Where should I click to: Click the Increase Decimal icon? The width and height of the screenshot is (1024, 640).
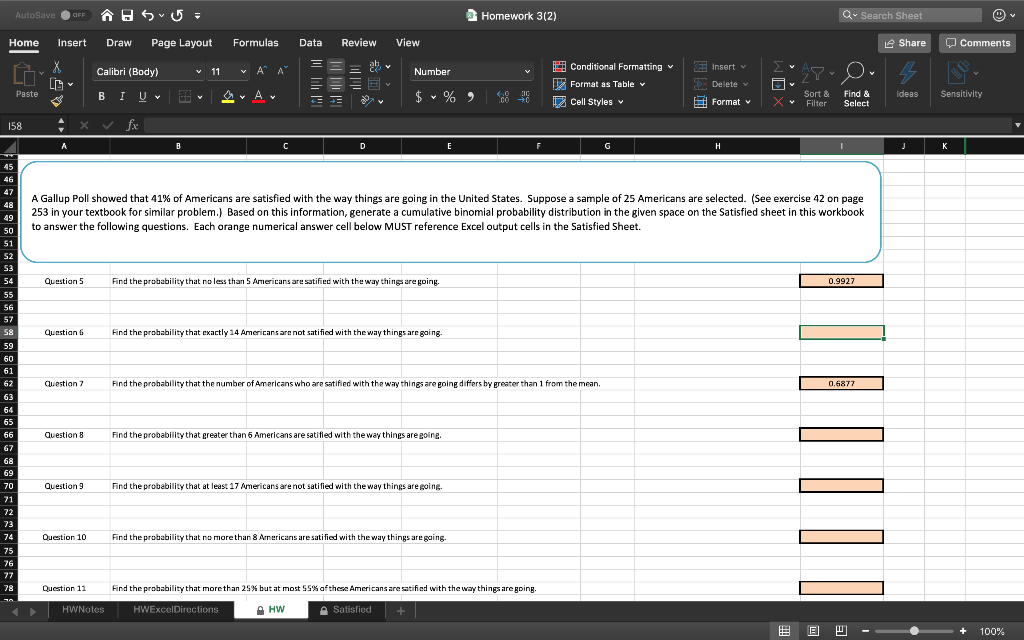pyautogui.click(x=503, y=96)
